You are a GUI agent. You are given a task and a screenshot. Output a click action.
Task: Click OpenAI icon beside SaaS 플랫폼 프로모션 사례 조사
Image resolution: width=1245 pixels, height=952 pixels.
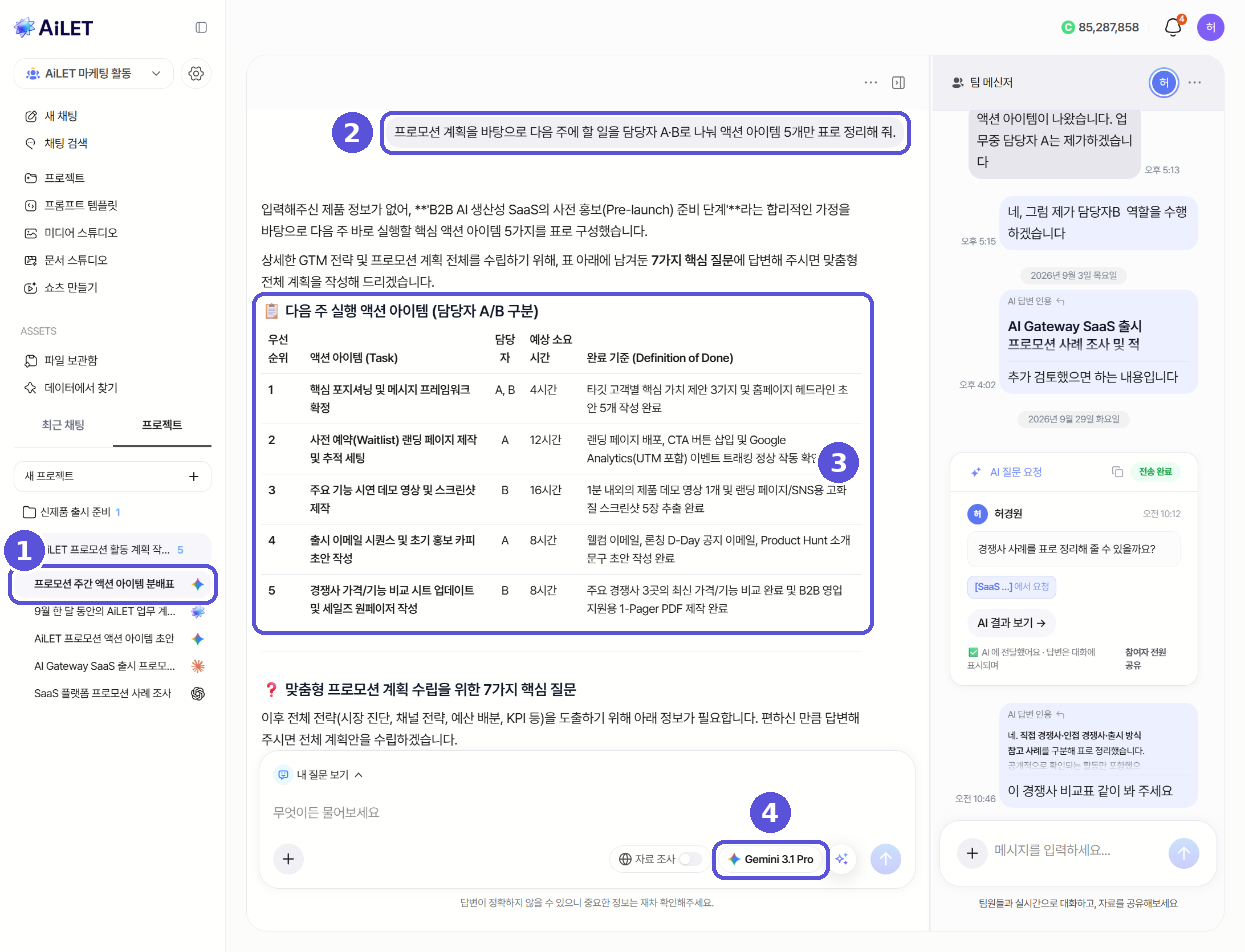(198, 693)
